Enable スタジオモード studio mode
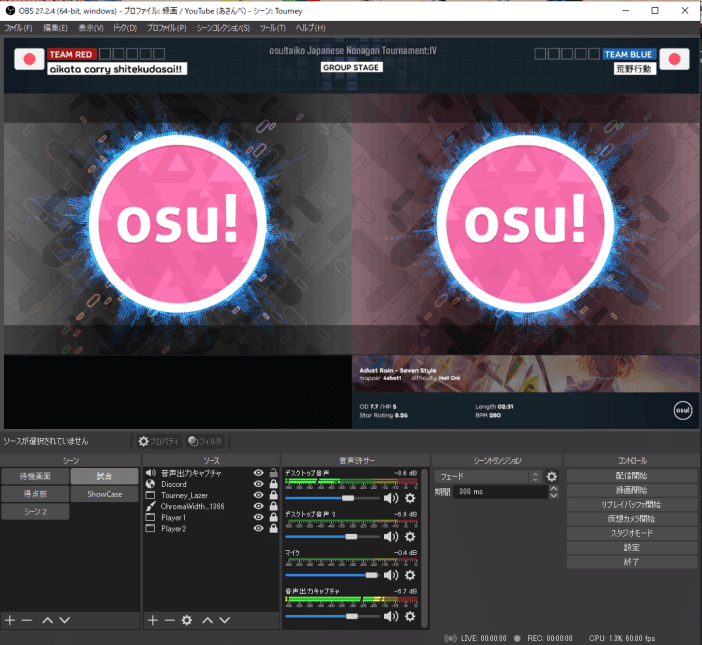 pyautogui.click(x=631, y=533)
